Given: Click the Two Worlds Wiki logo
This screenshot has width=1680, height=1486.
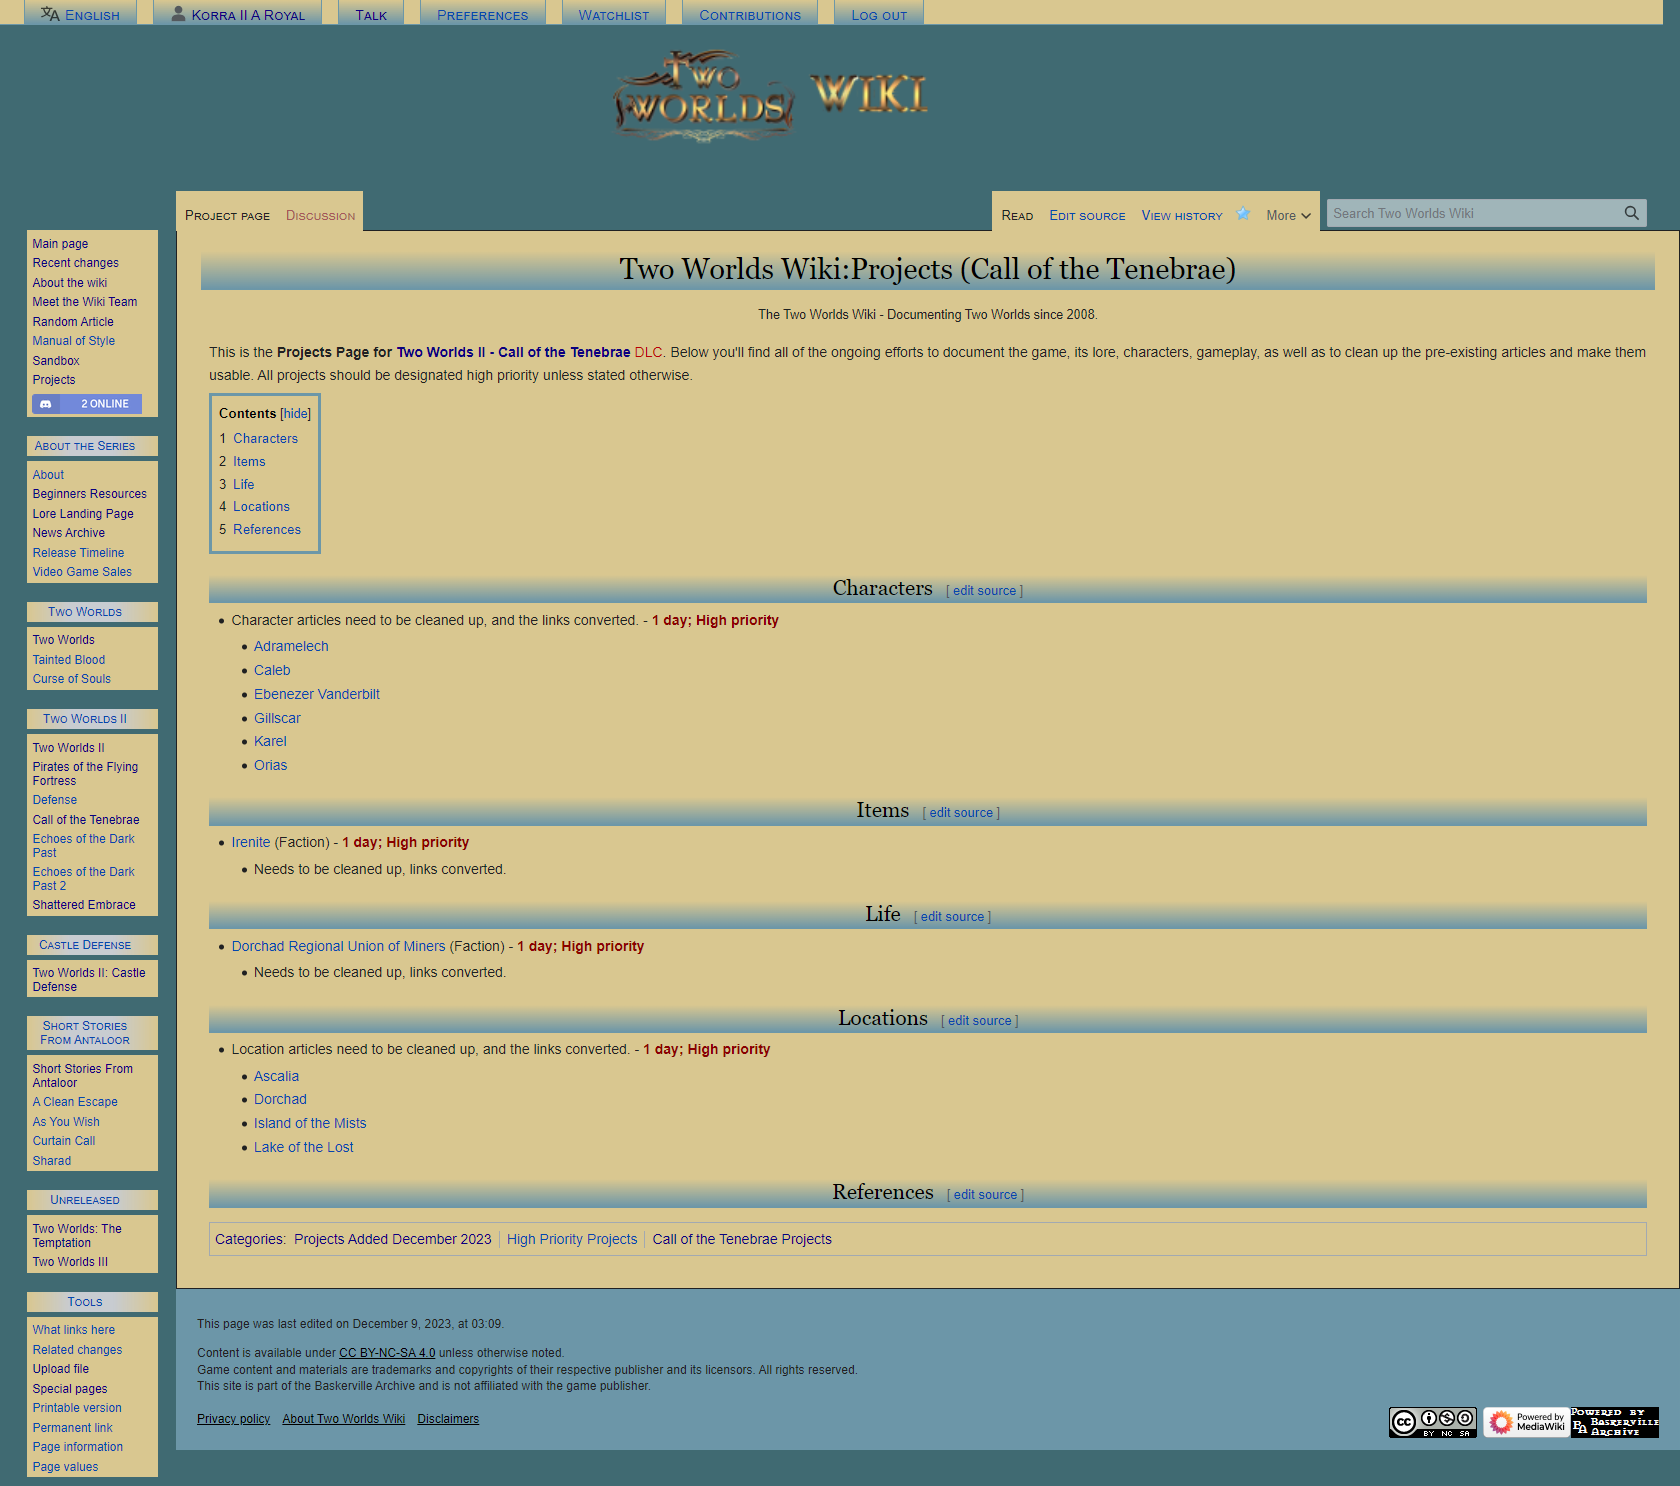Looking at the screenshot, I should click(x=771, y=96).
